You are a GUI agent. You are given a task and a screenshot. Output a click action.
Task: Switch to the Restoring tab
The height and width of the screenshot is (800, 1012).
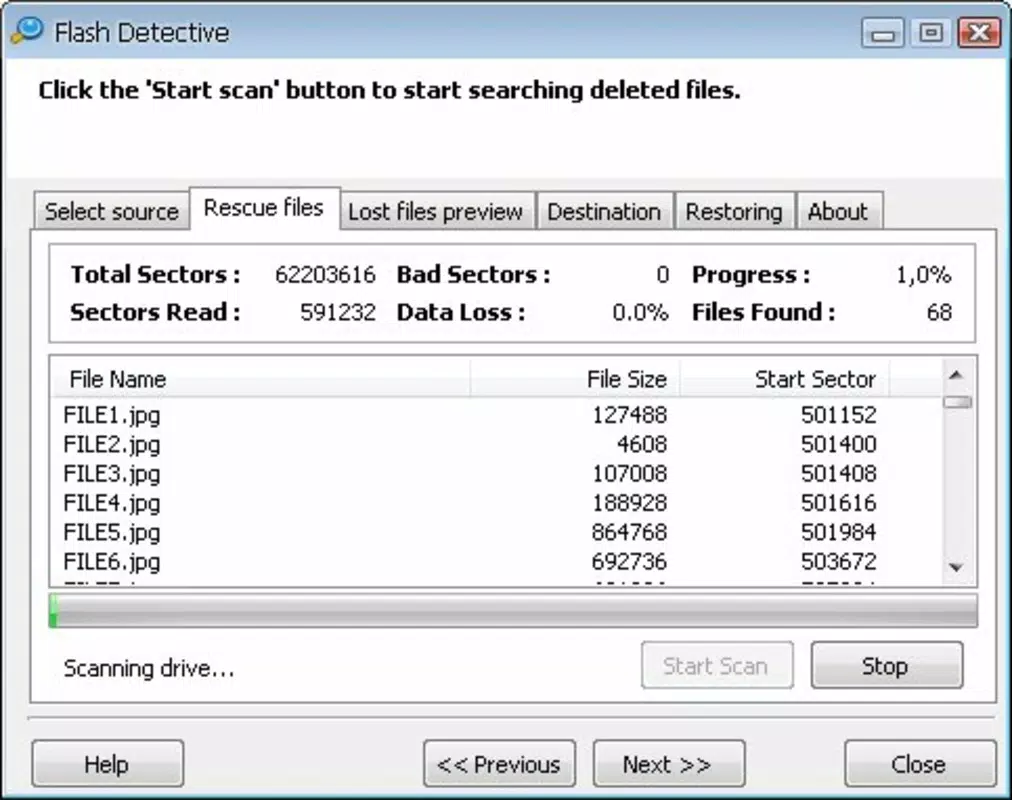click(x=734, y=211)
